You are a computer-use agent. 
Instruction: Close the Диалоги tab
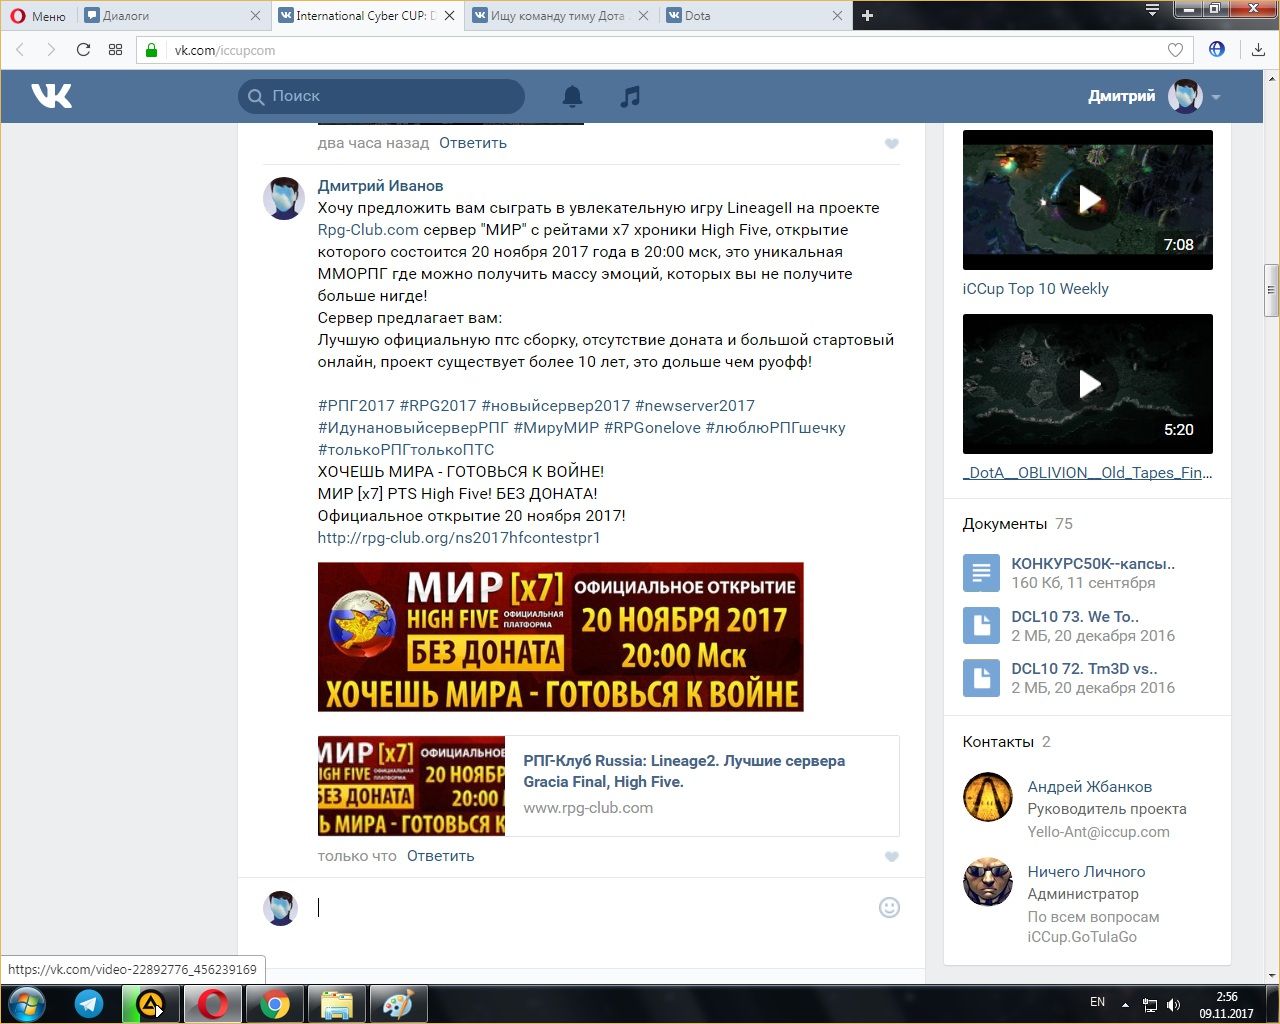click(255, 16)
